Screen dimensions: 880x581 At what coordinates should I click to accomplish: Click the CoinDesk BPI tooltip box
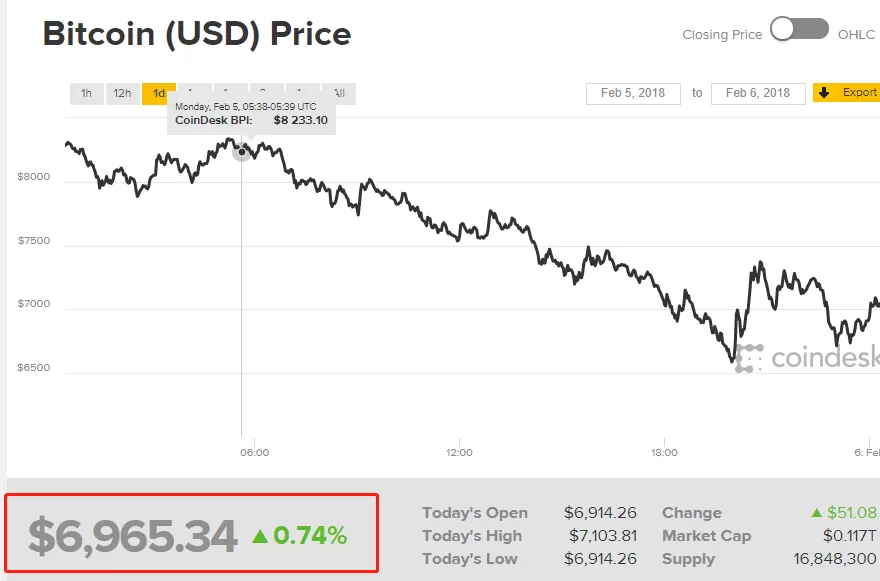[x=251, y=115]
